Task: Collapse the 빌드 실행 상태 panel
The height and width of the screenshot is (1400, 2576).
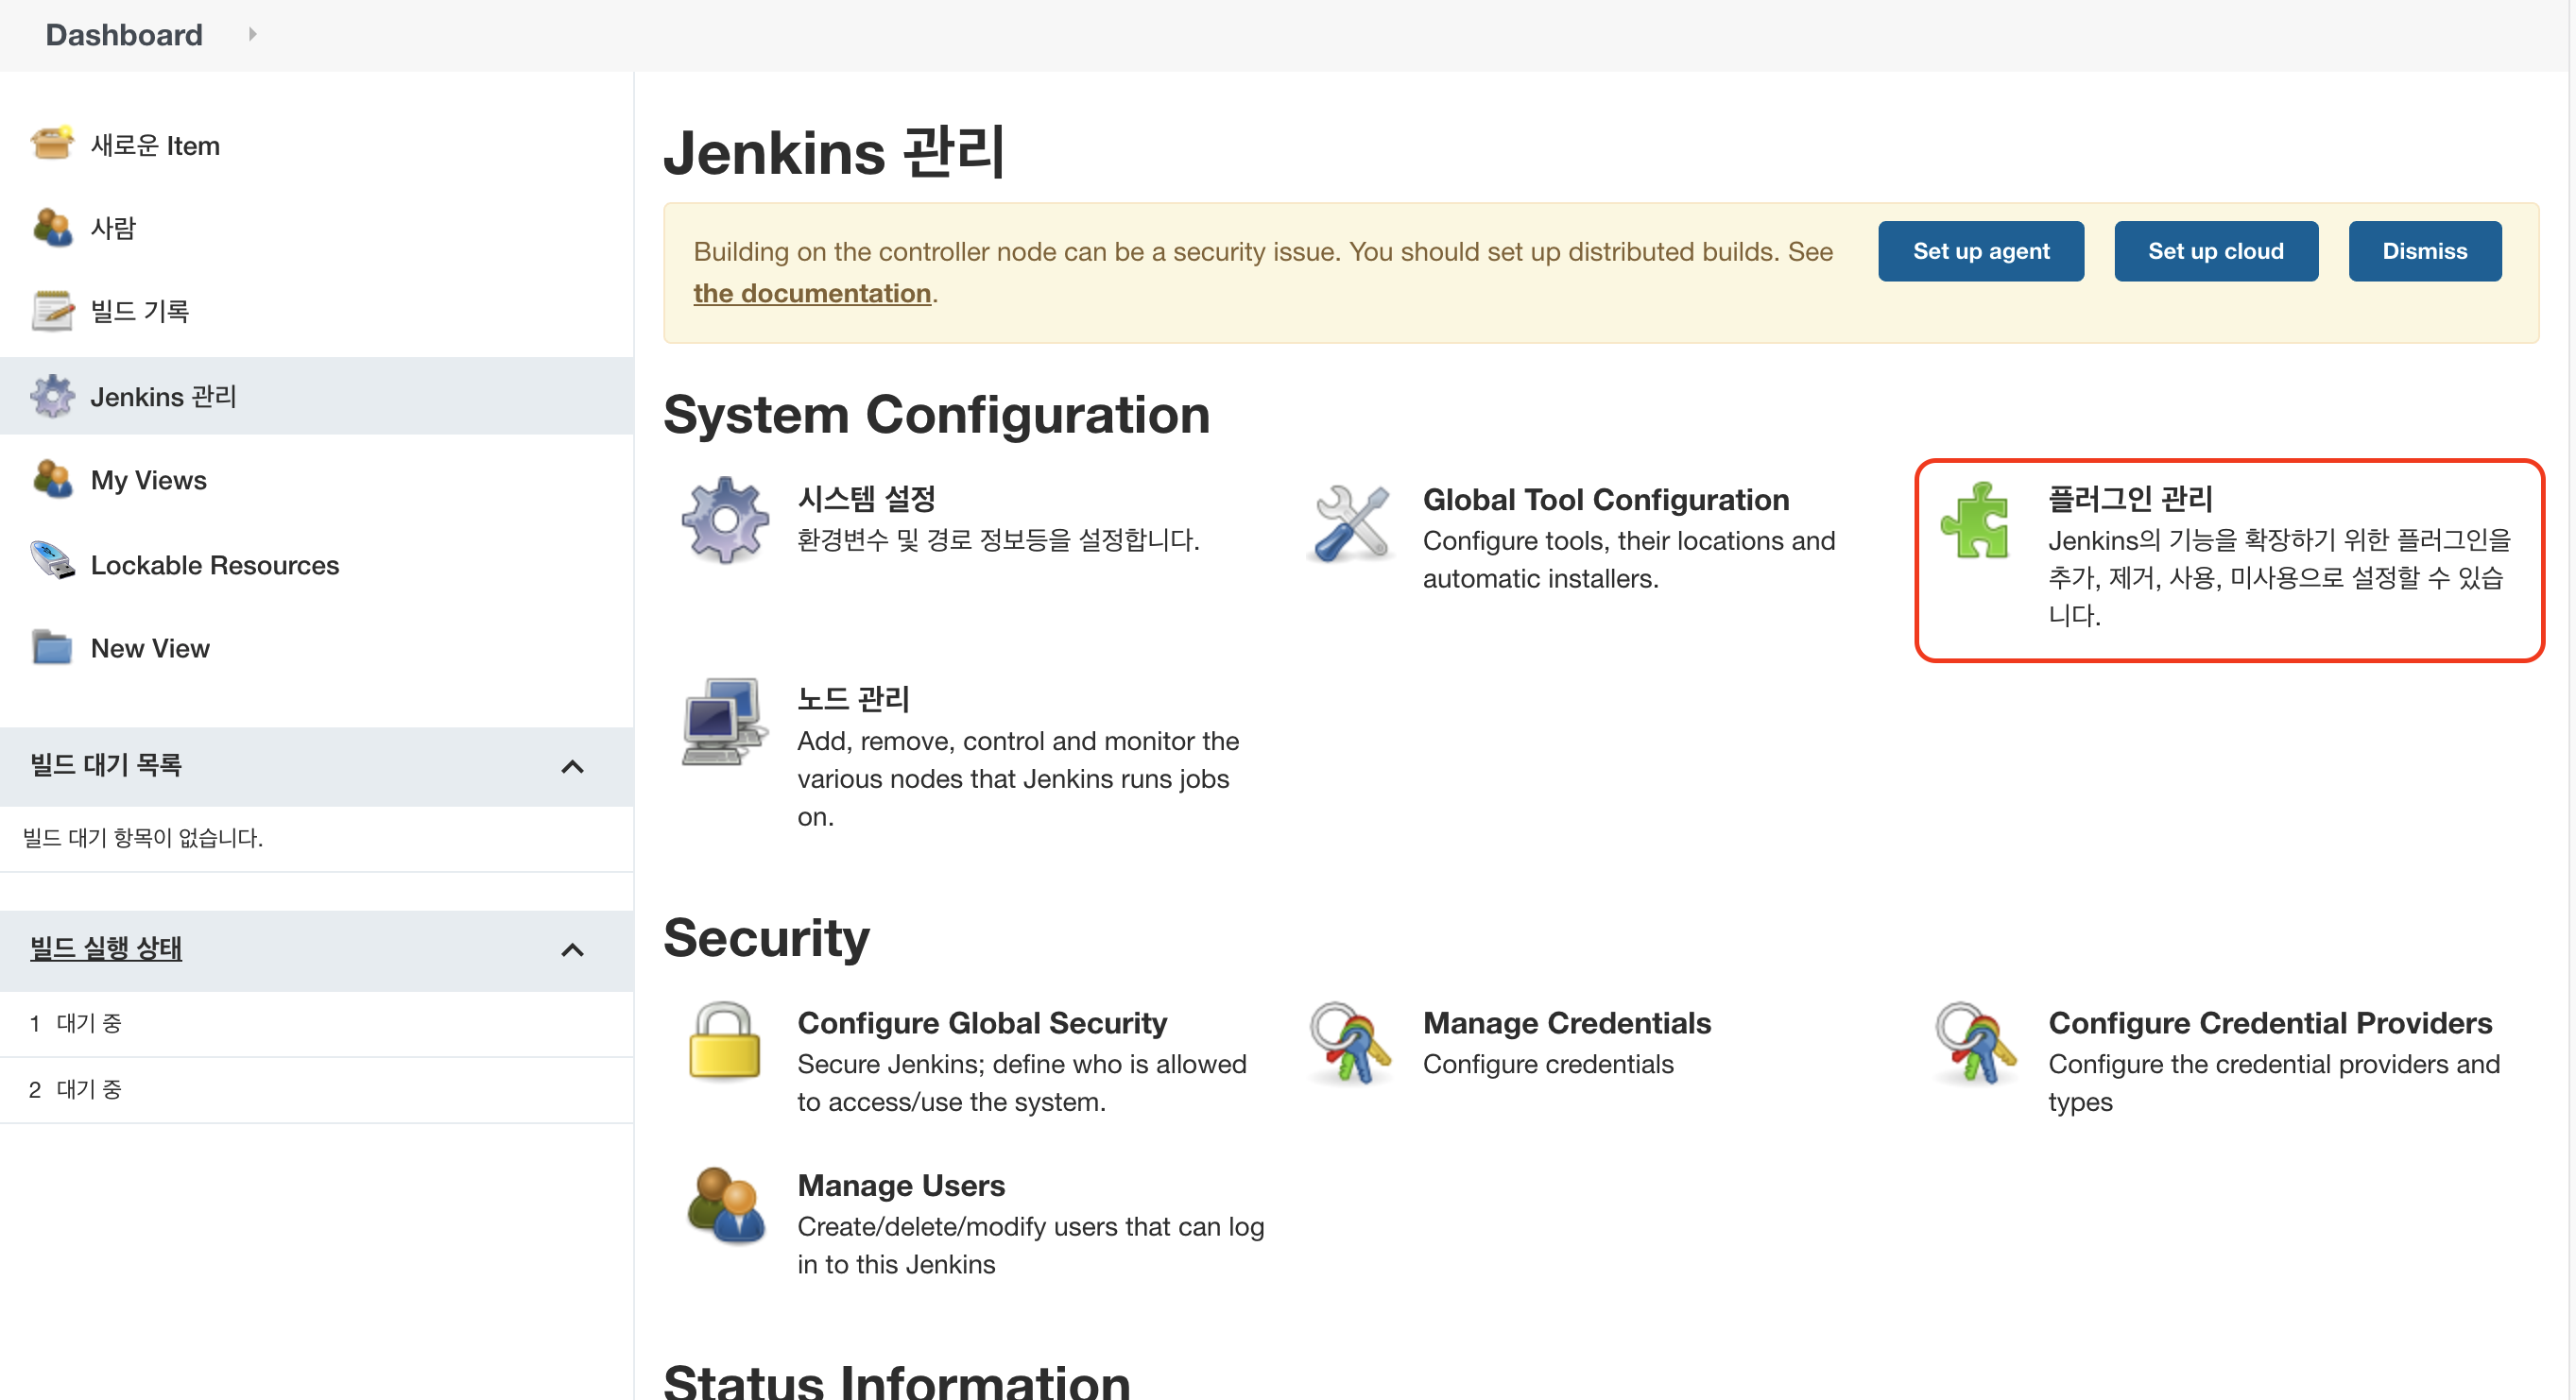Action: (x=572, y=950)
